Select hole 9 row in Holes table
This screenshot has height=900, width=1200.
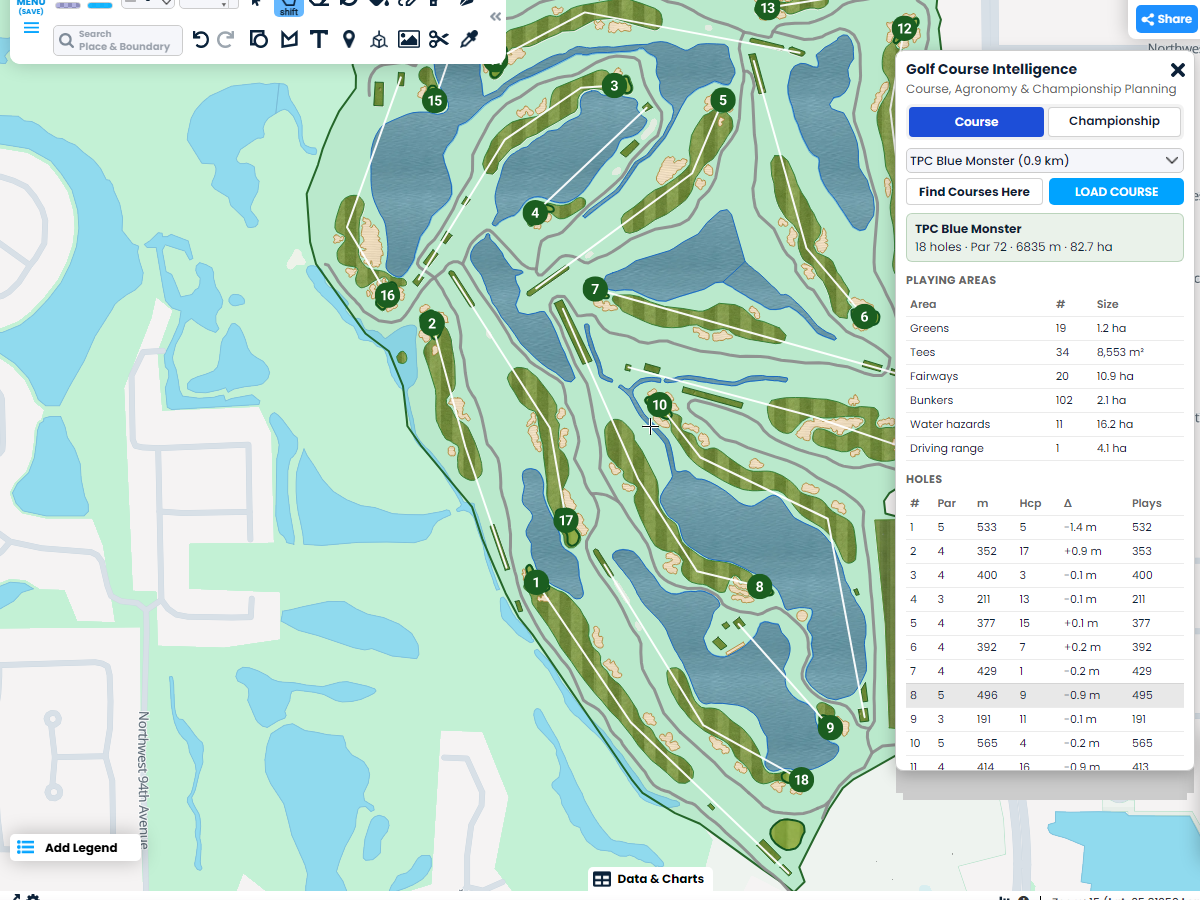(x=1045, y=719)
